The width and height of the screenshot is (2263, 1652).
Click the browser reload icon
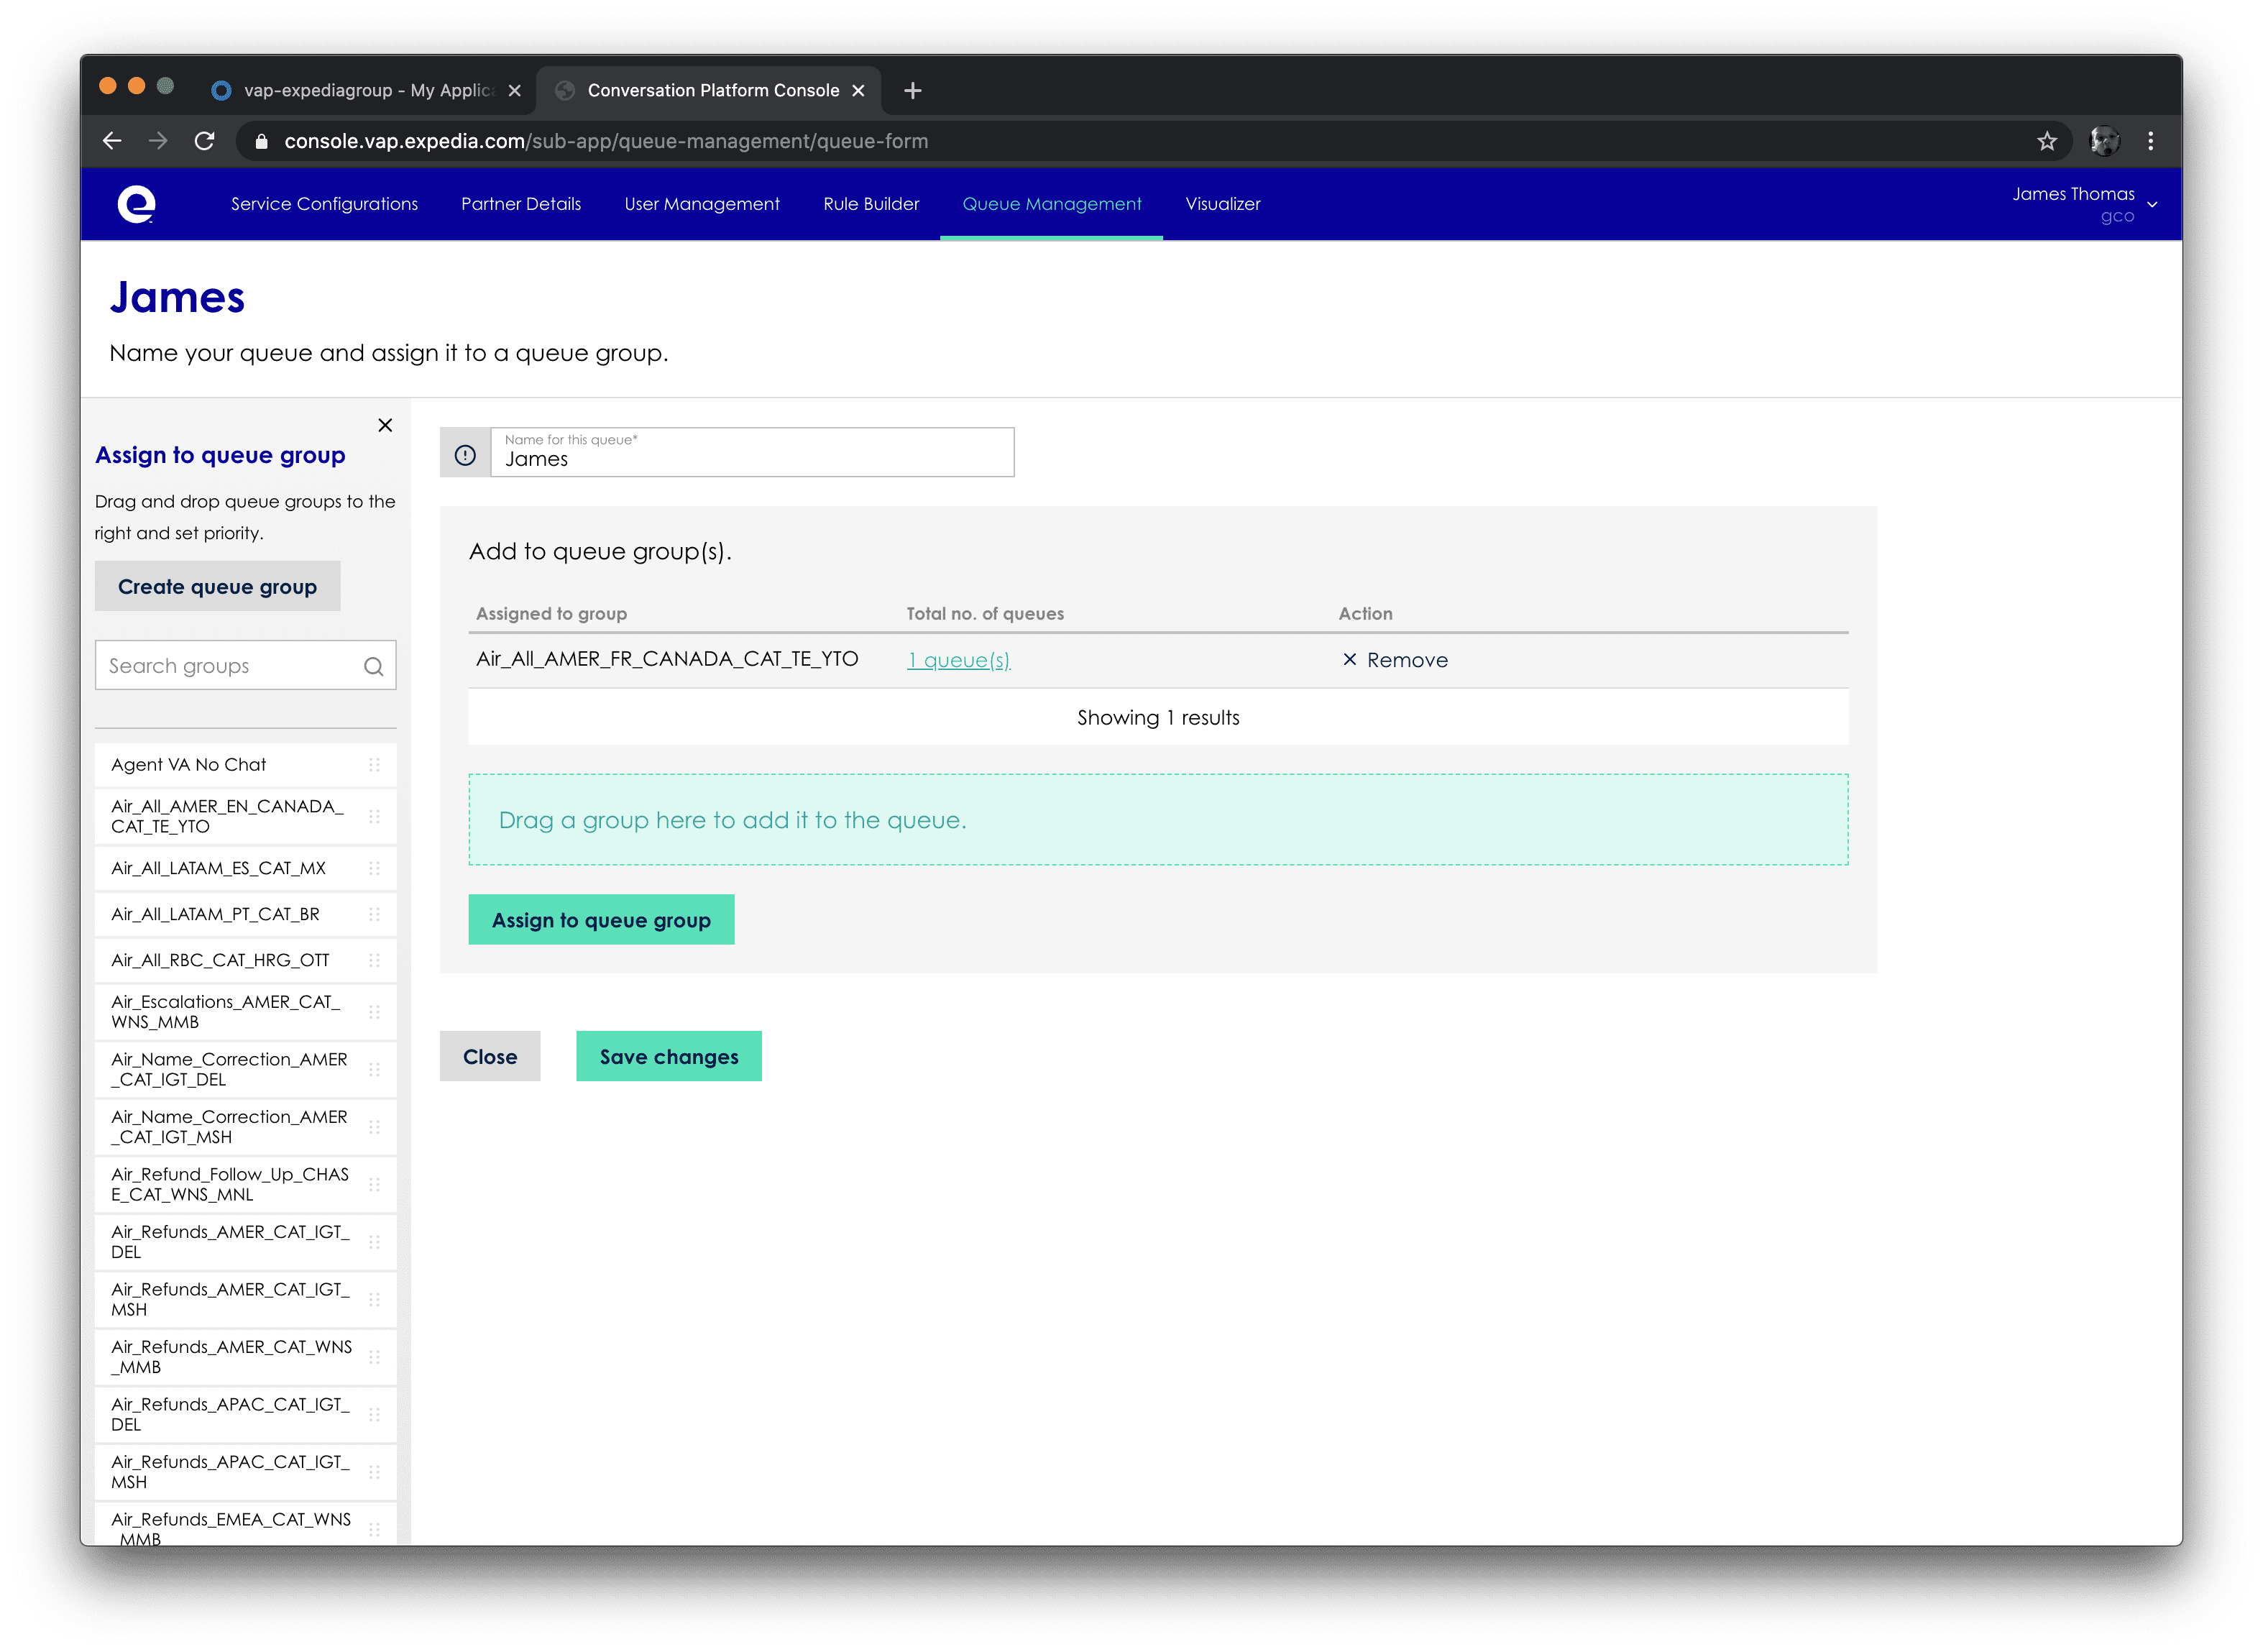(x=205, y=141)
